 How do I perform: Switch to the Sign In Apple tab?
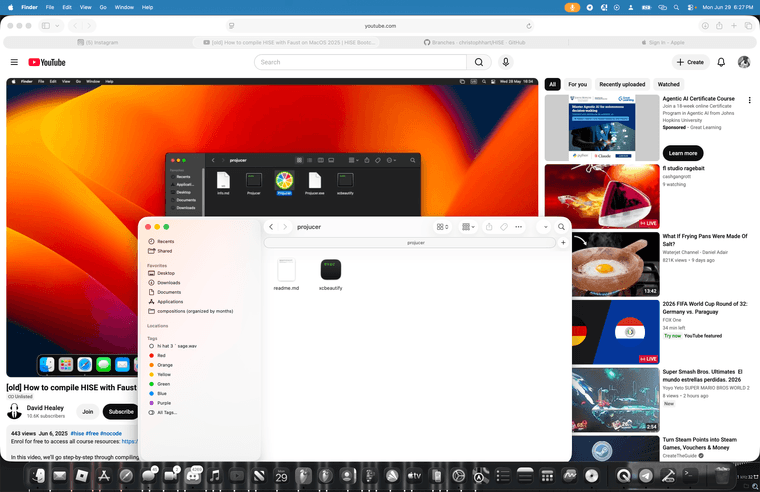(663, 43)
